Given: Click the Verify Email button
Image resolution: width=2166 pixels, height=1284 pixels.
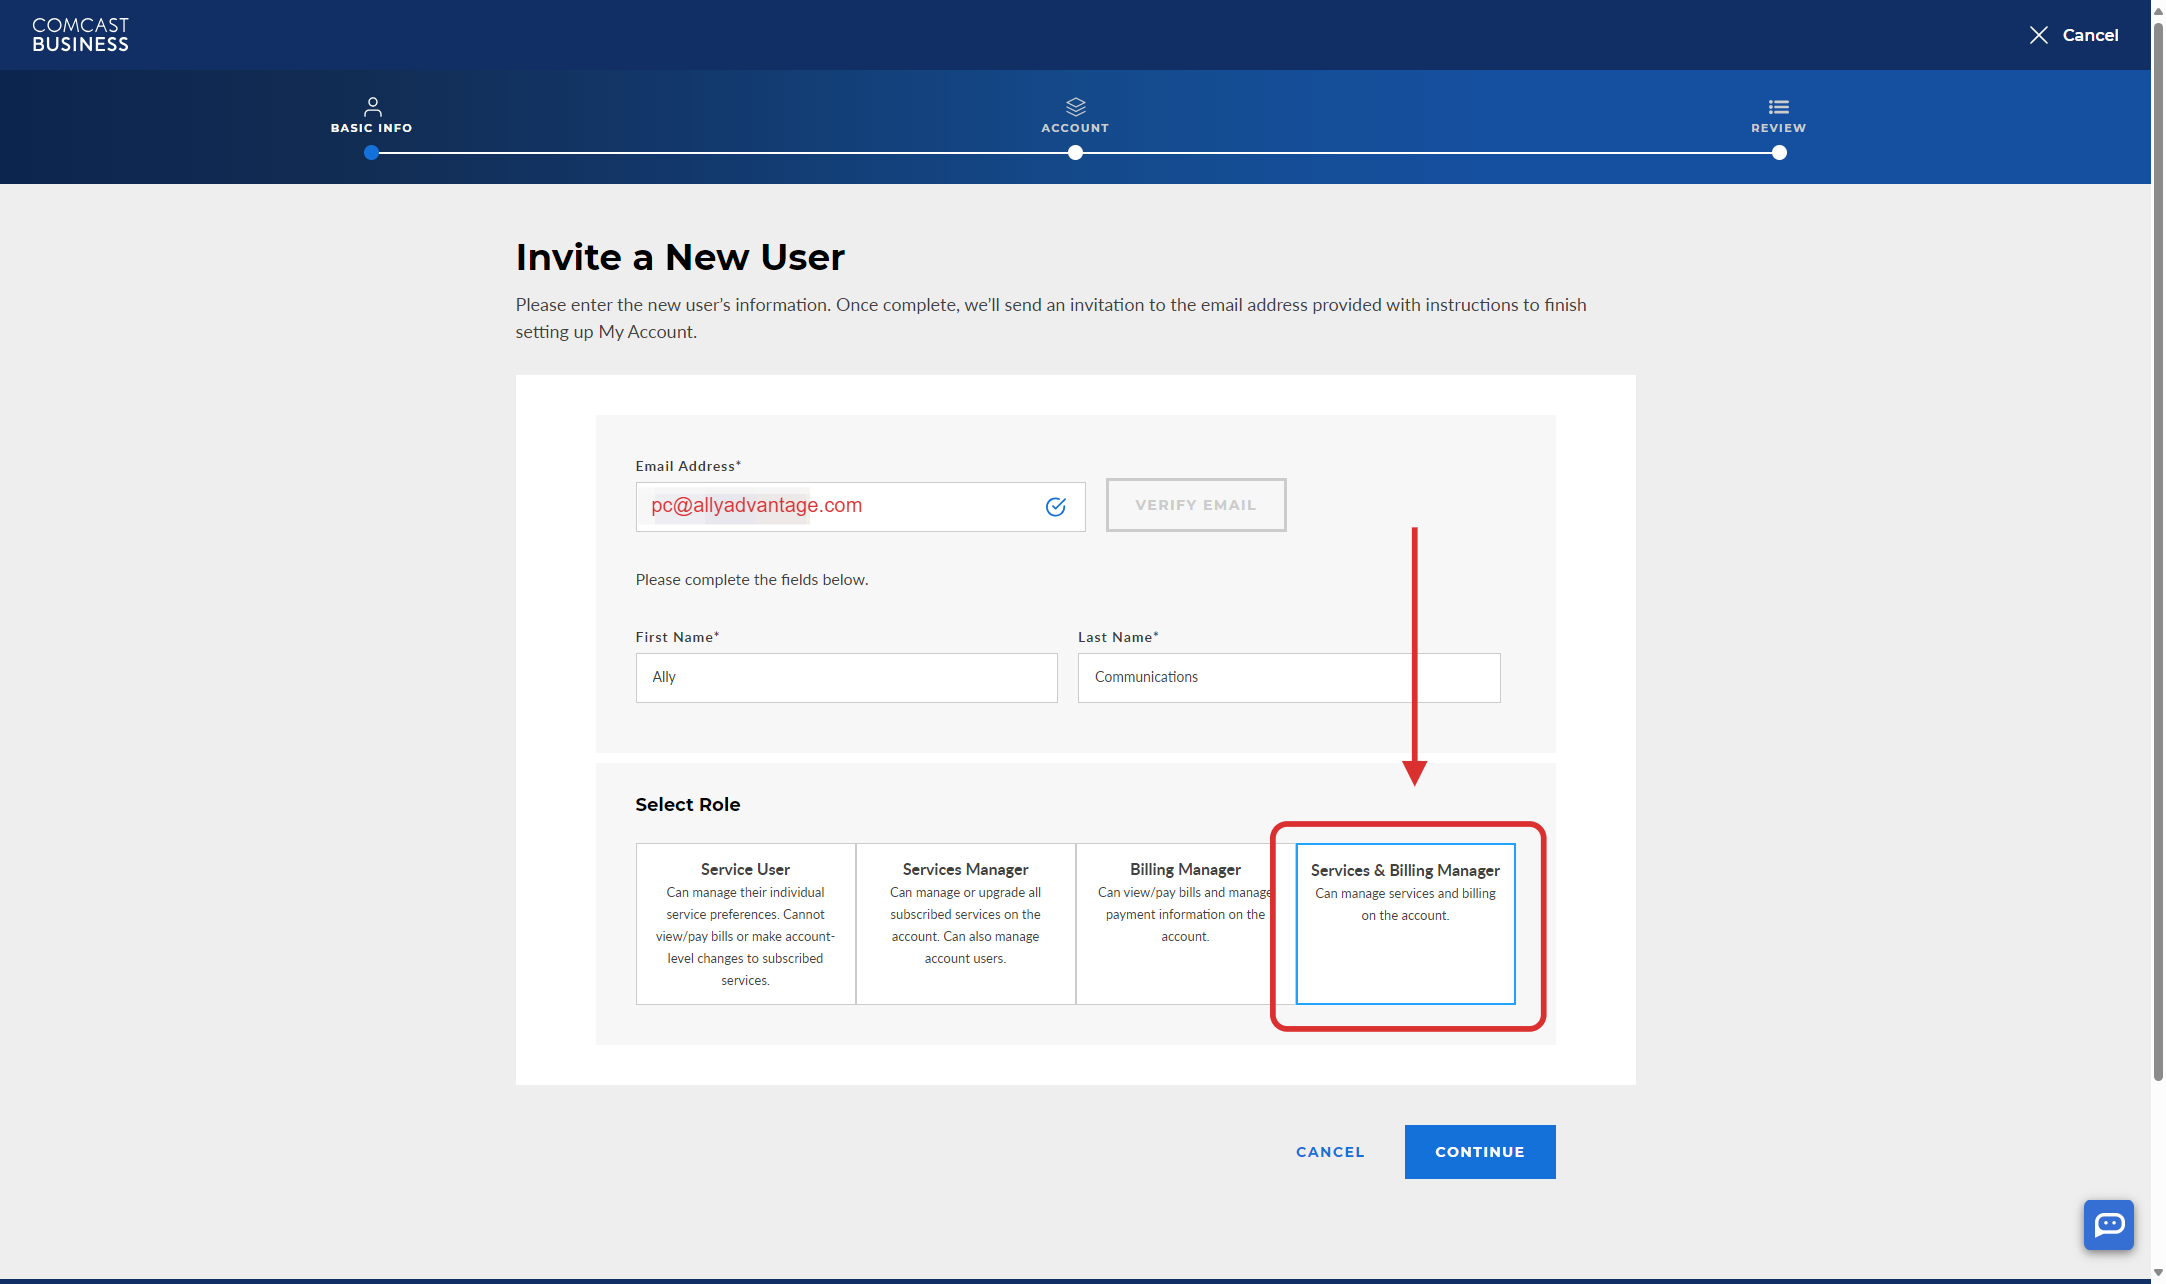Looking at the screenshot, I should point(1195,505).
